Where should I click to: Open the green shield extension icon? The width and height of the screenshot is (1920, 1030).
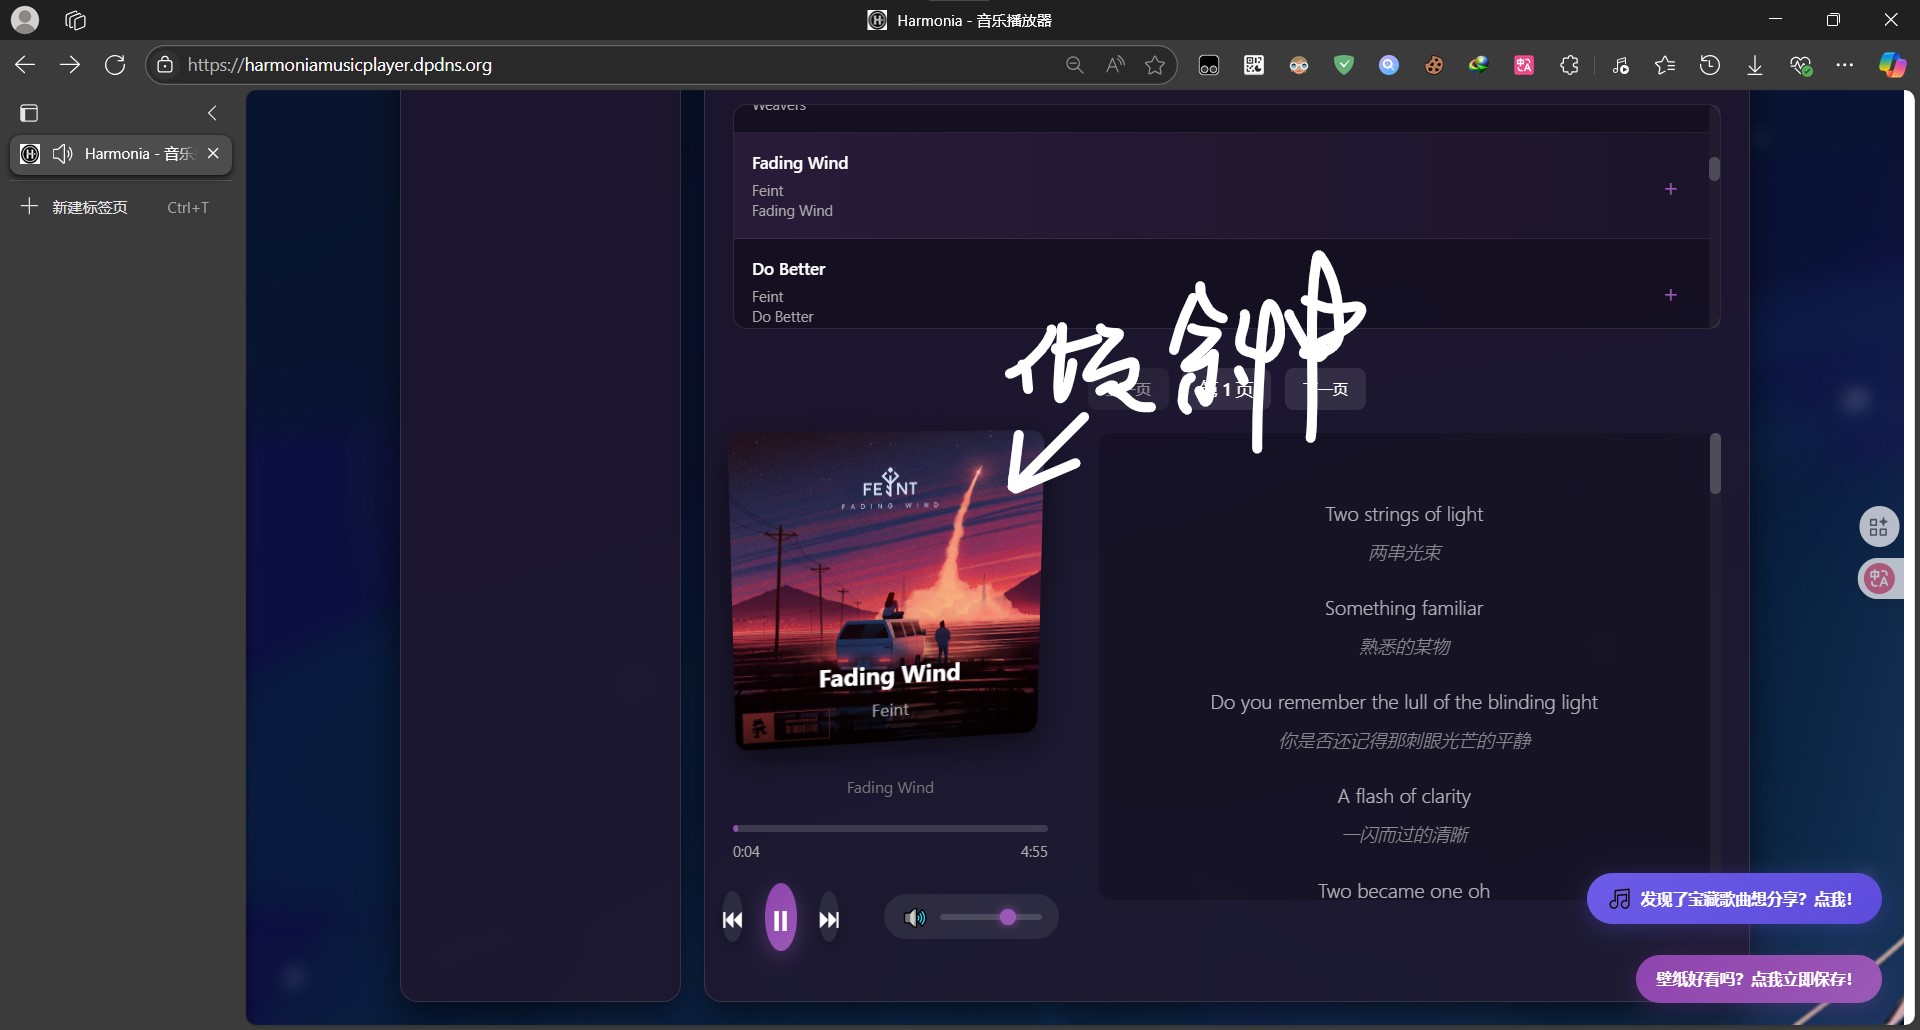click(x=1344, y=65)
